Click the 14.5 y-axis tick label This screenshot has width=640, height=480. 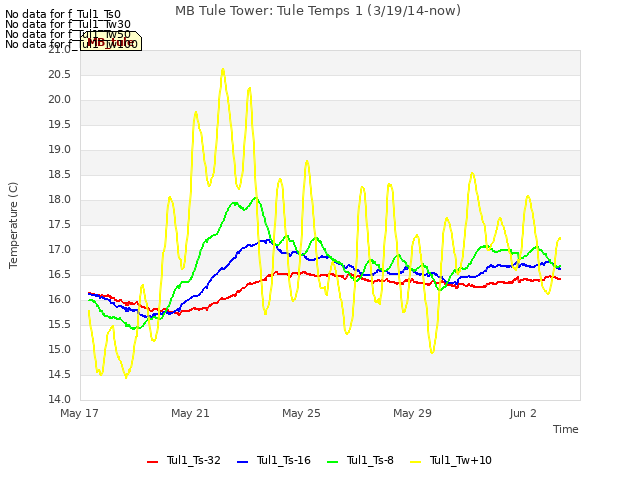[x=60, y=375]
